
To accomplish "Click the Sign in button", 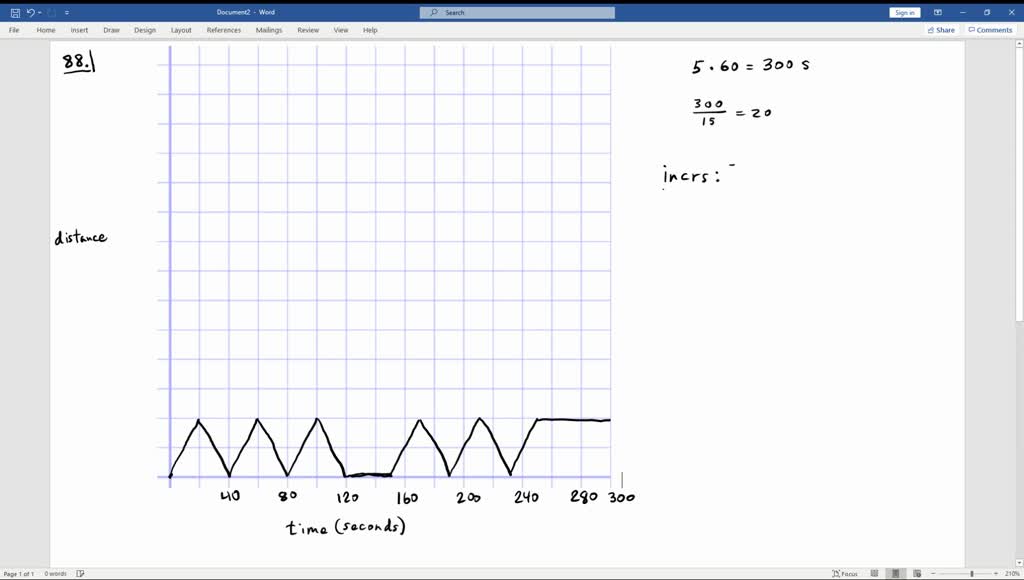I will pos(904,11).
